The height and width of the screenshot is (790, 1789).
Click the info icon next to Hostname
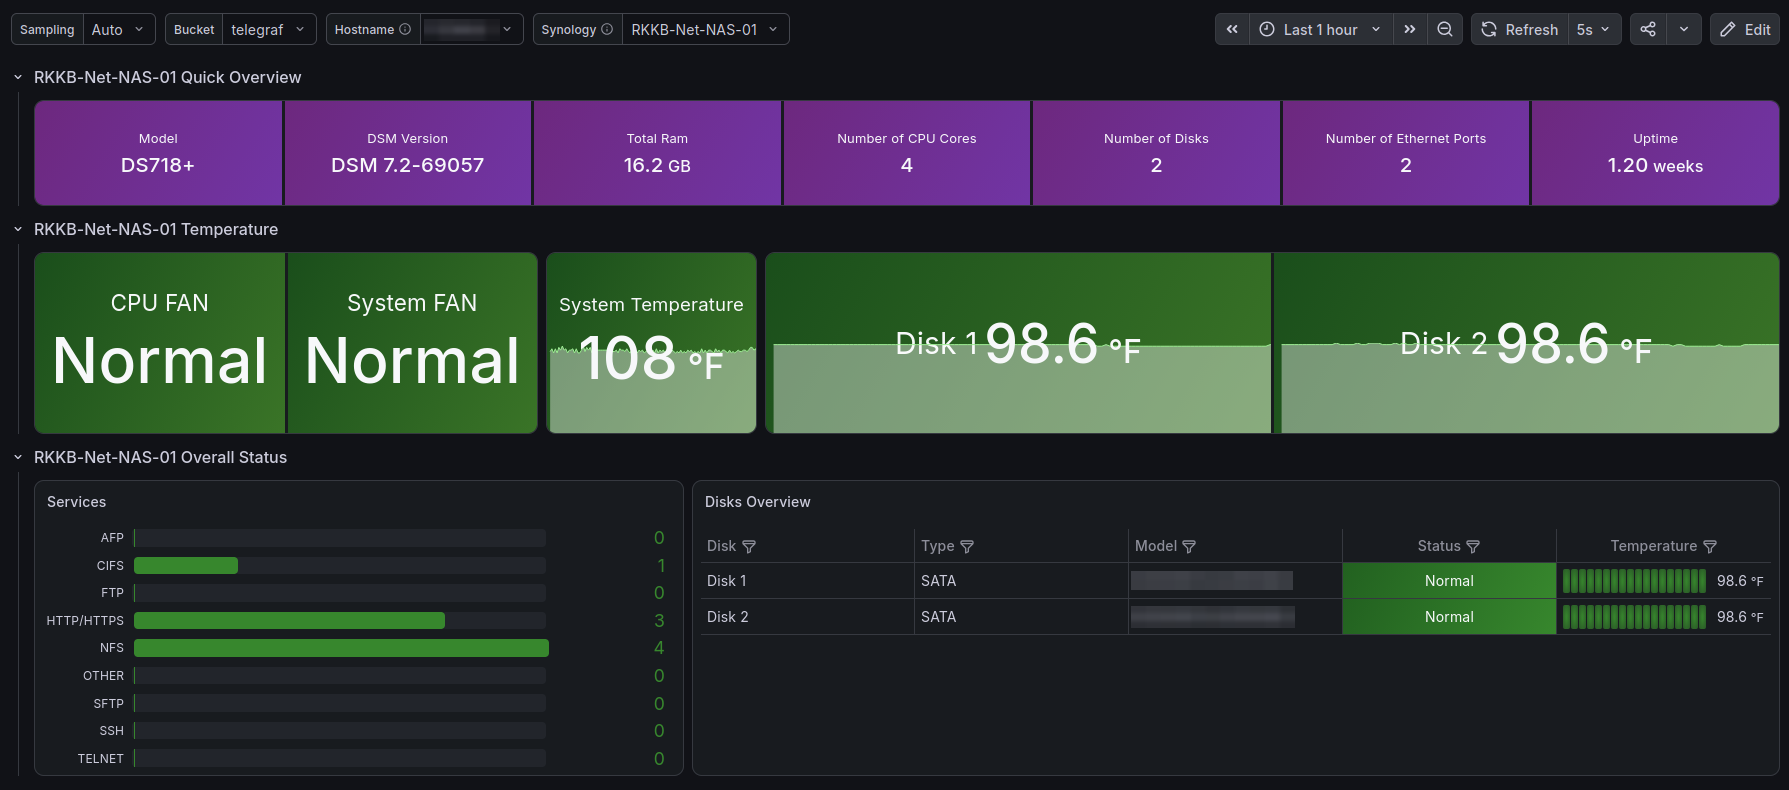pos(405,29)
